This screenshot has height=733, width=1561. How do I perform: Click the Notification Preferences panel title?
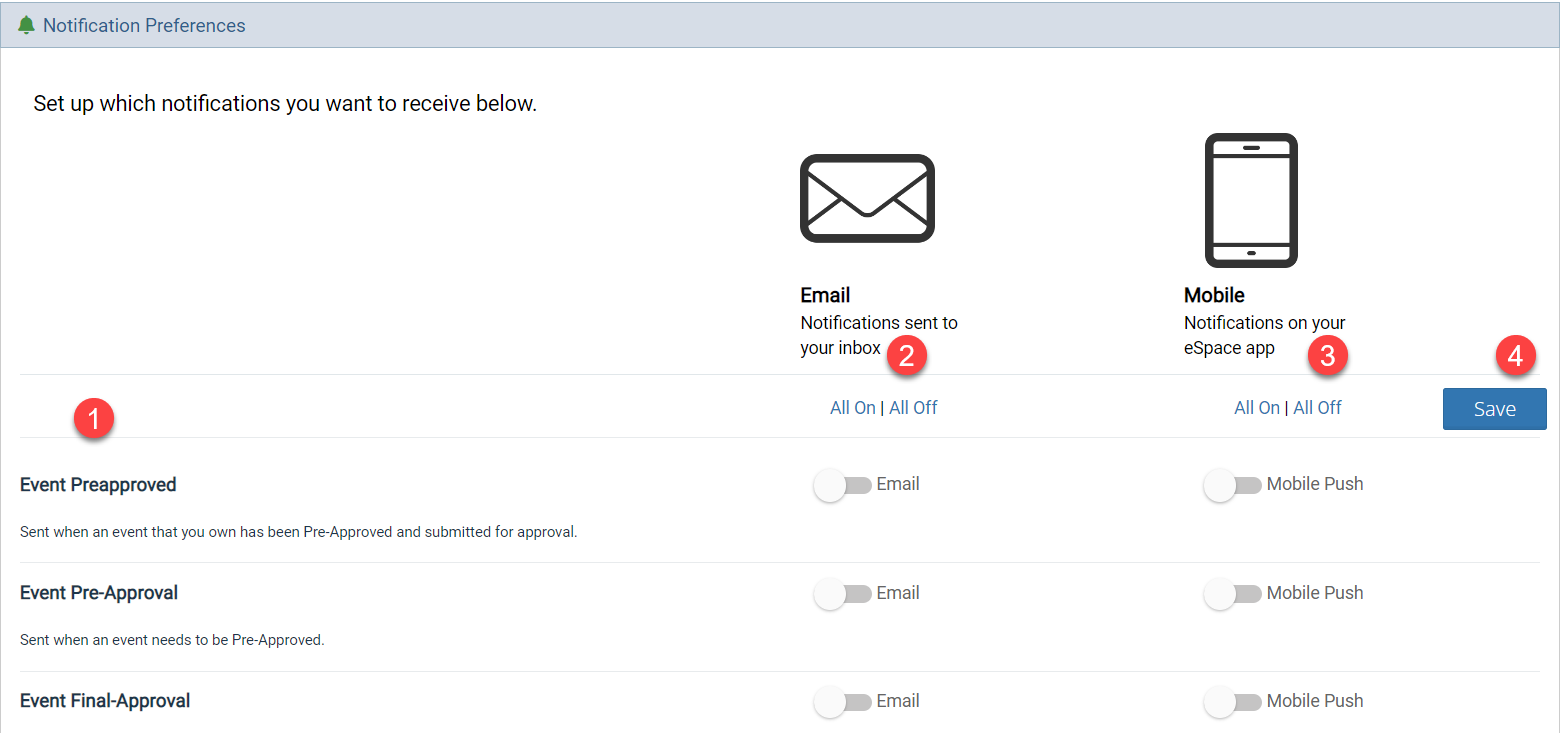tap(144, 25)
